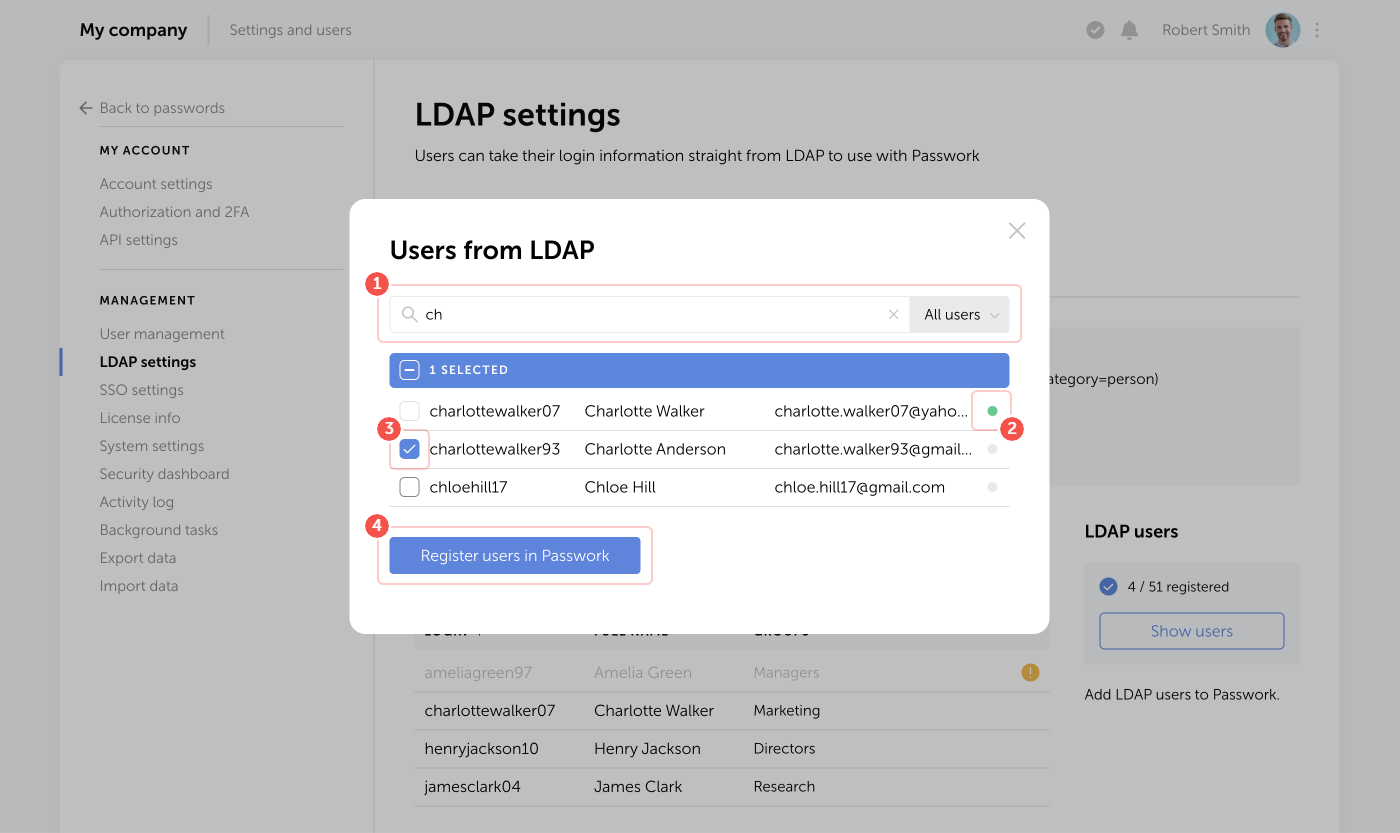The image size is (1400, 833).
Task: Open the three-dot menu beside the avatar
Action: 1317,30
